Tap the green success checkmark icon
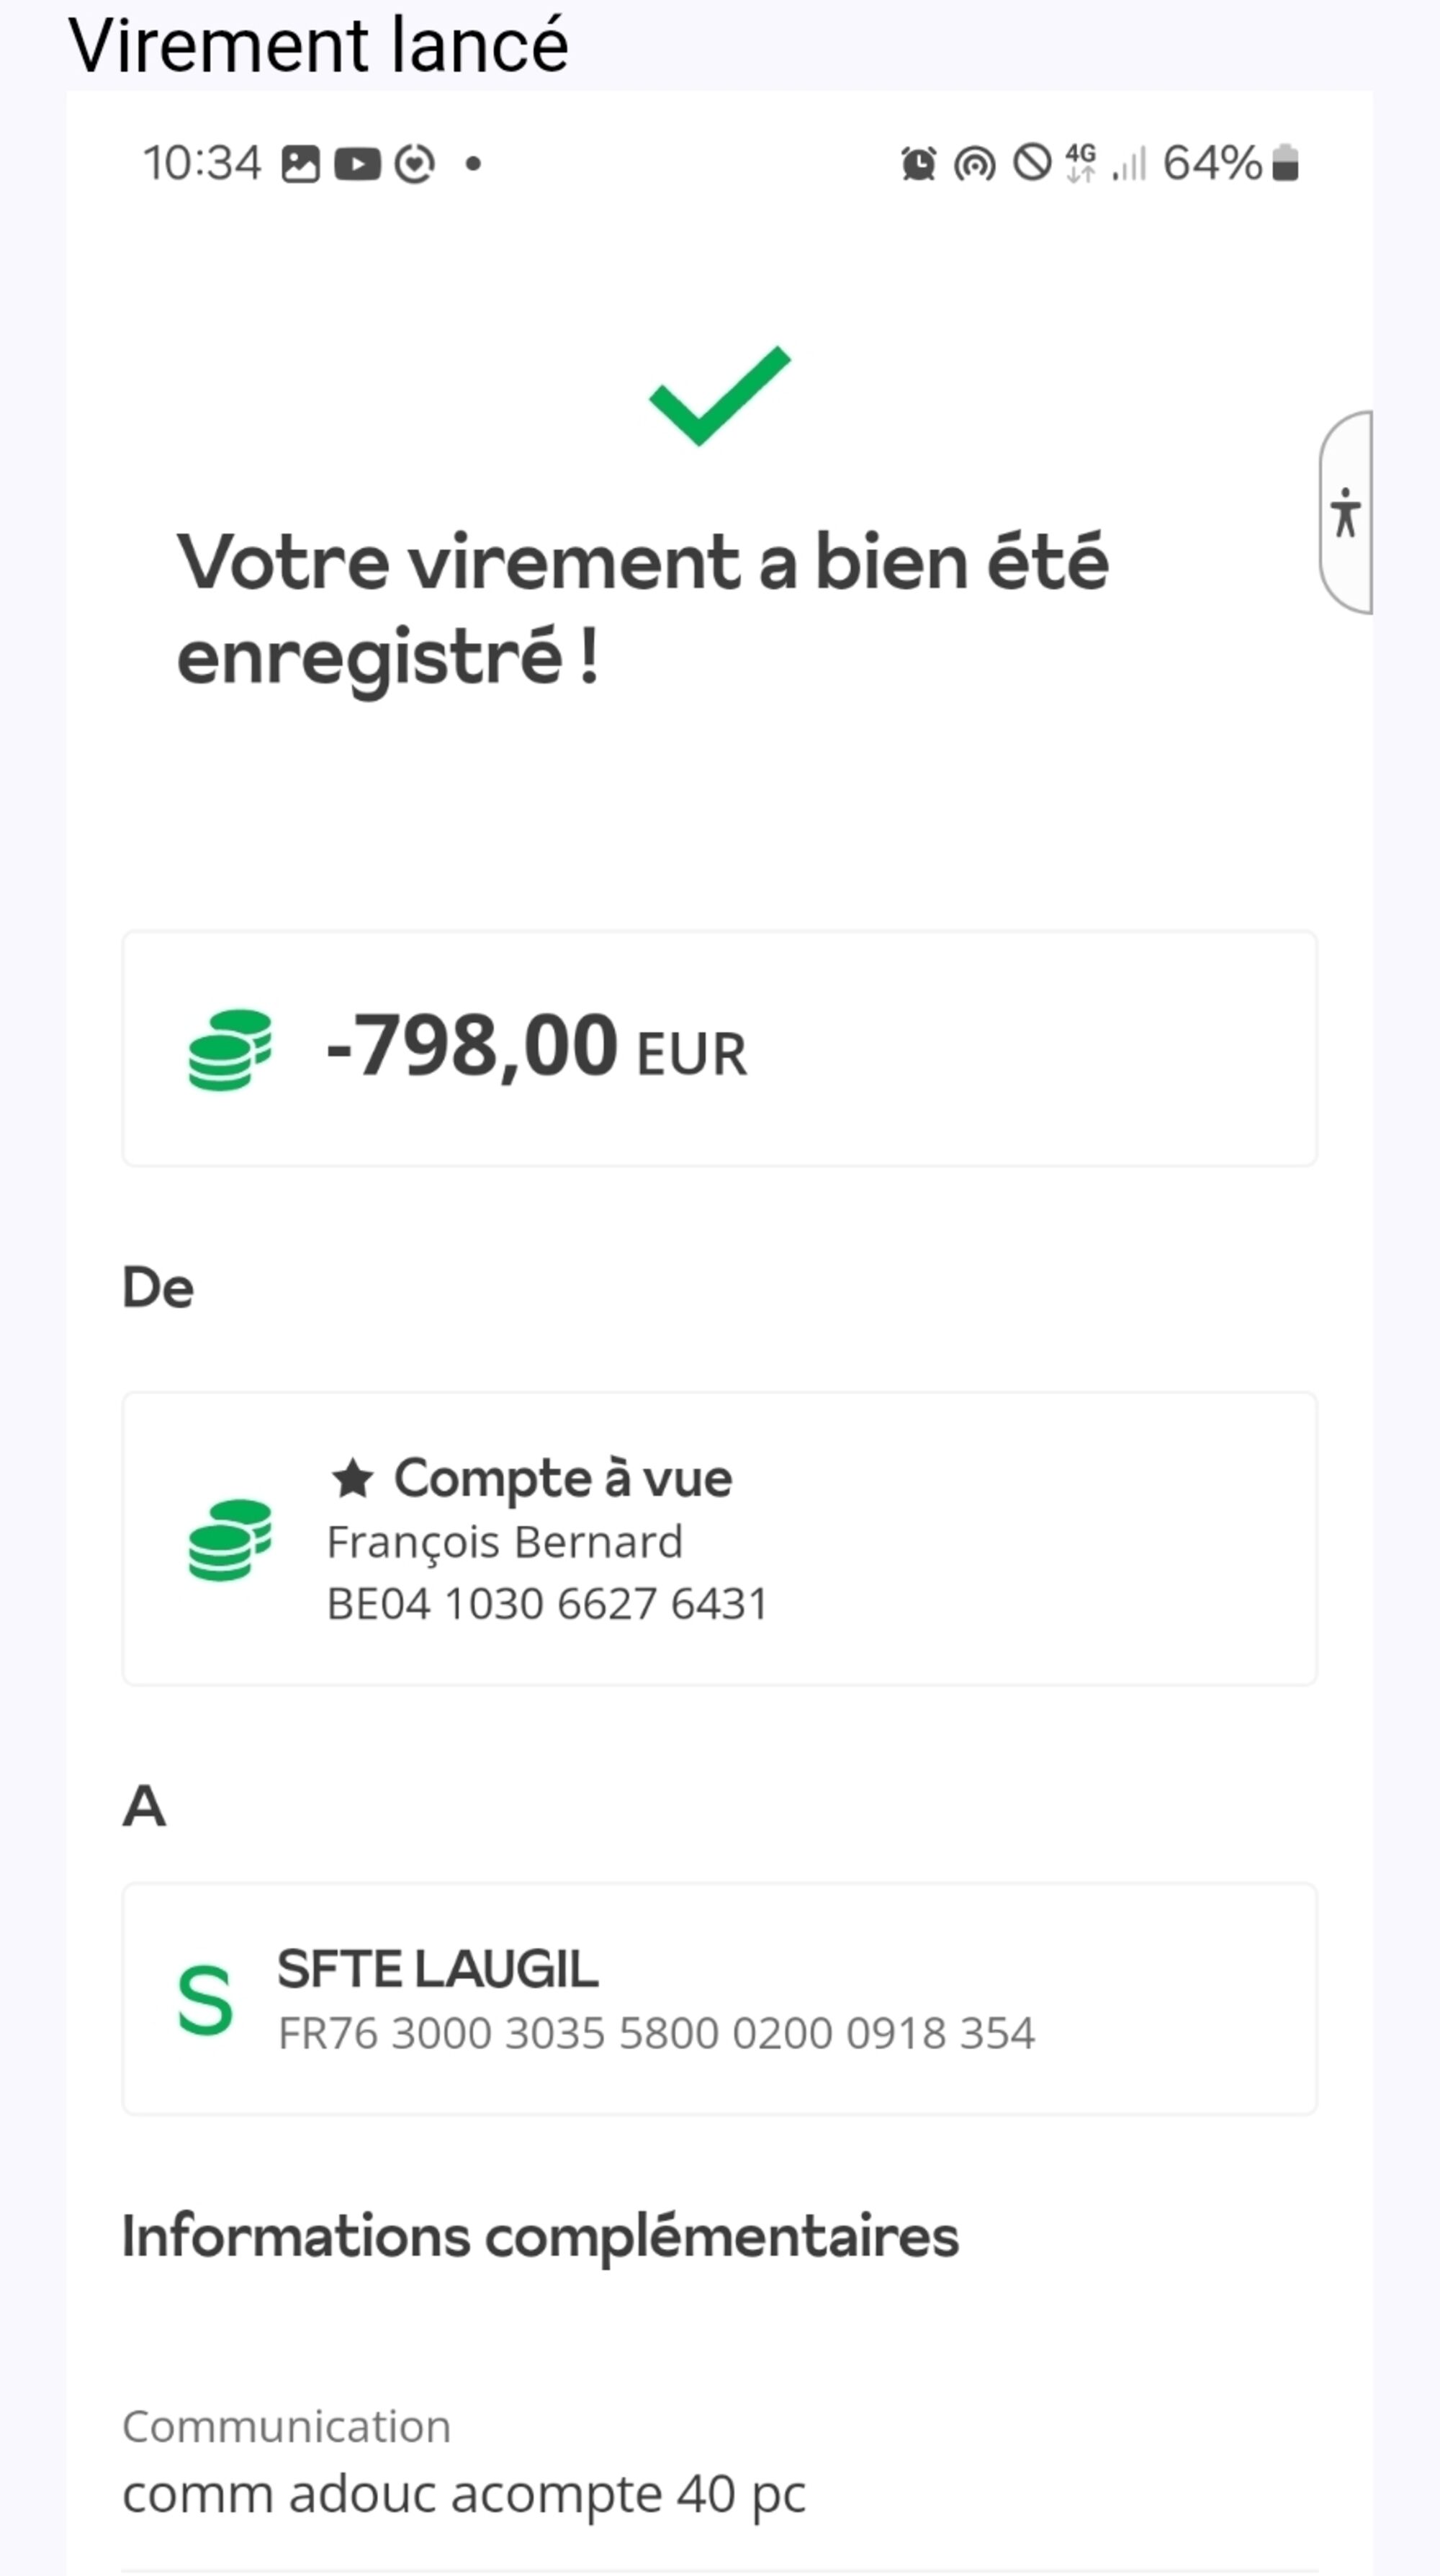The width and height of the screenshot is (1440, 2576). point(720,396)
